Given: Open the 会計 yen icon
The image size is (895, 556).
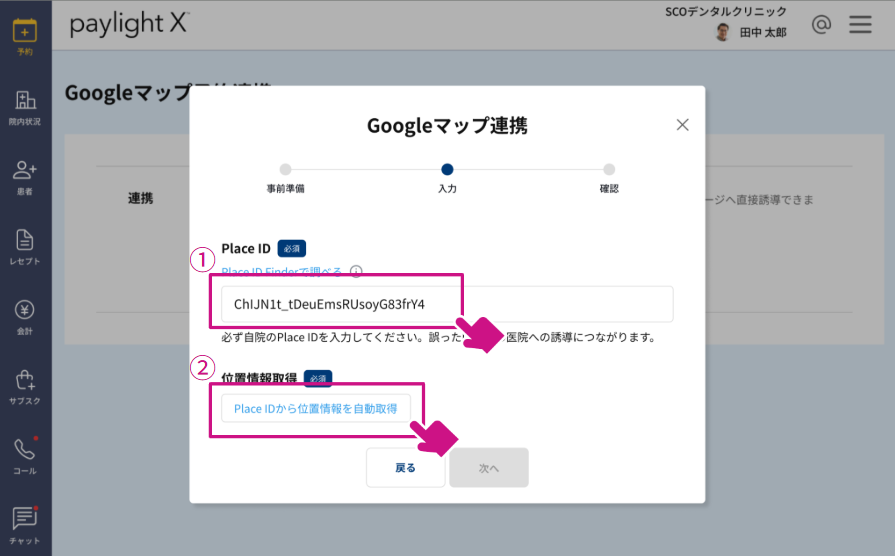Looking at the screenshot, I should pos(25,310).
